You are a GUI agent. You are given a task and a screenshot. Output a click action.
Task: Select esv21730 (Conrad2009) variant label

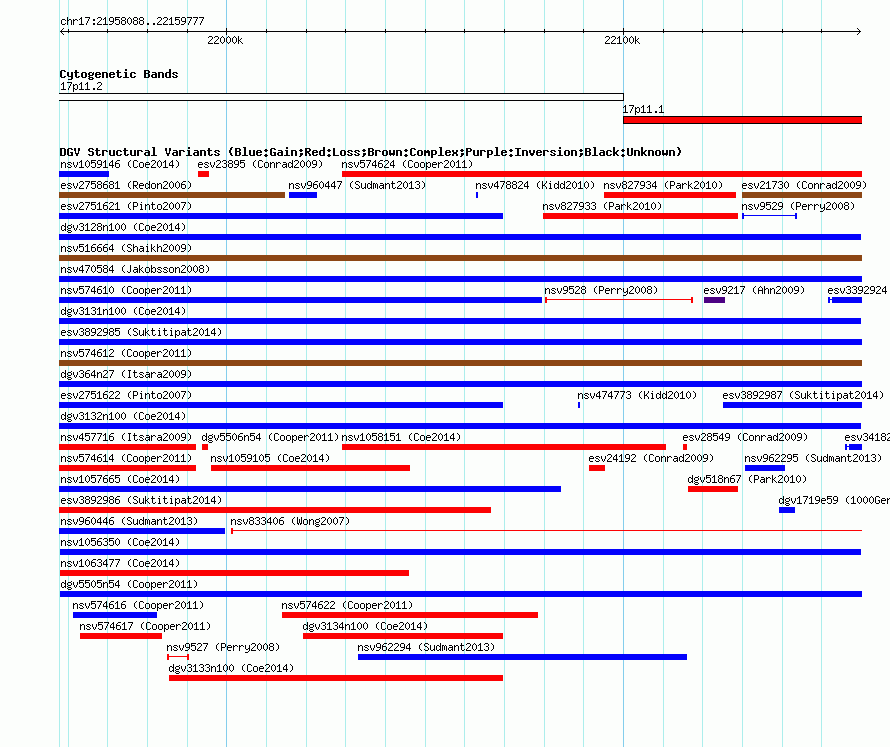click(804, 186)
